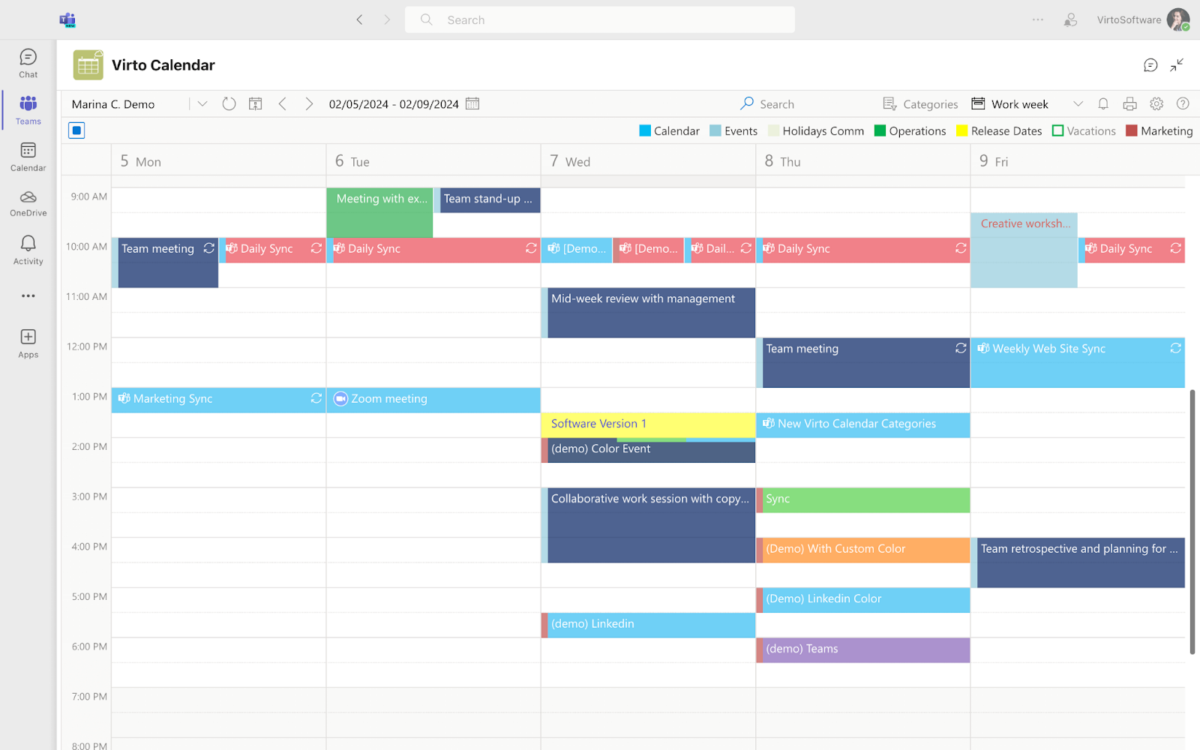Go to the next week arrow
This screenshot has width=1200, height=750.
[x=309, y=104]
